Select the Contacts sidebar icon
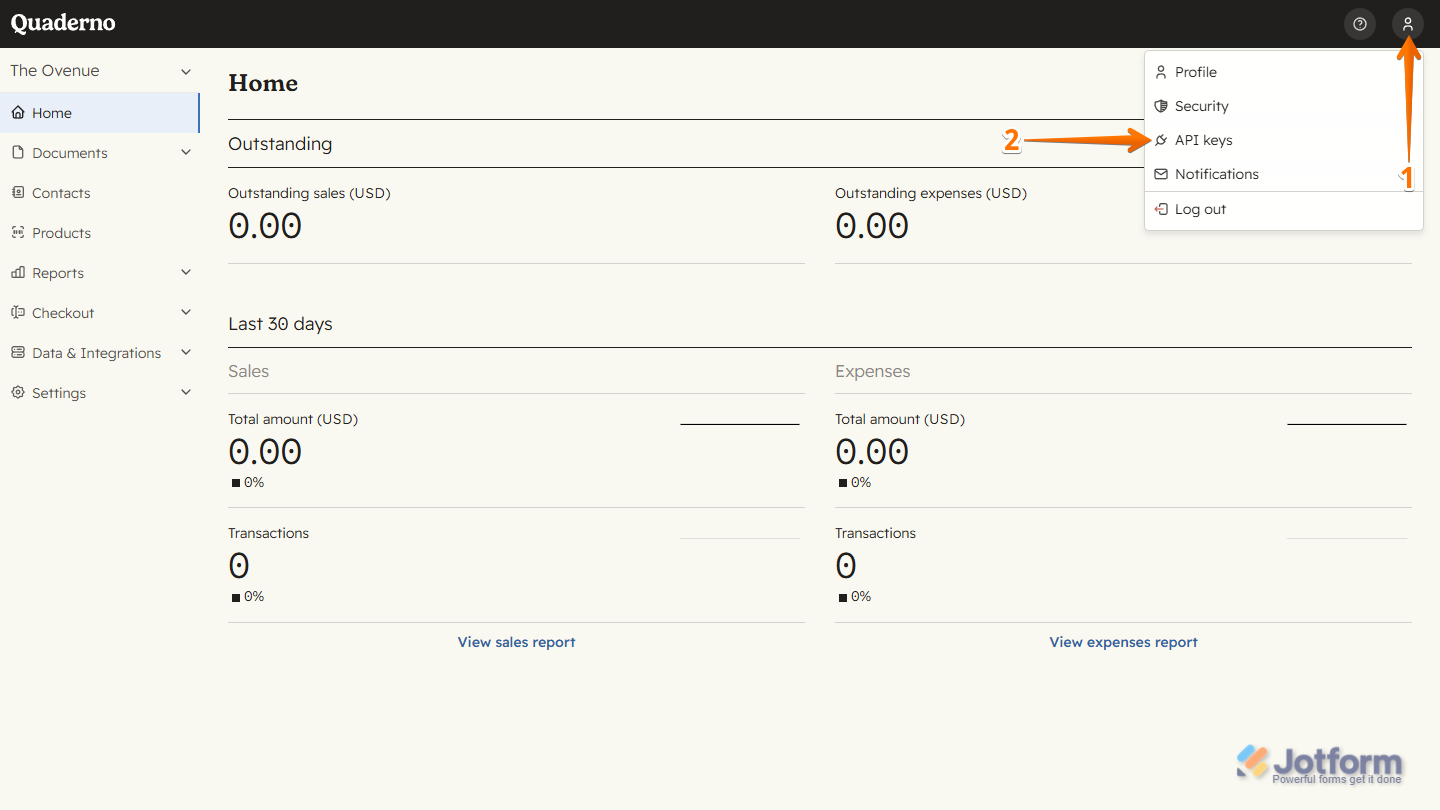This screenshot has height=810, width=1440. [17, 192]
